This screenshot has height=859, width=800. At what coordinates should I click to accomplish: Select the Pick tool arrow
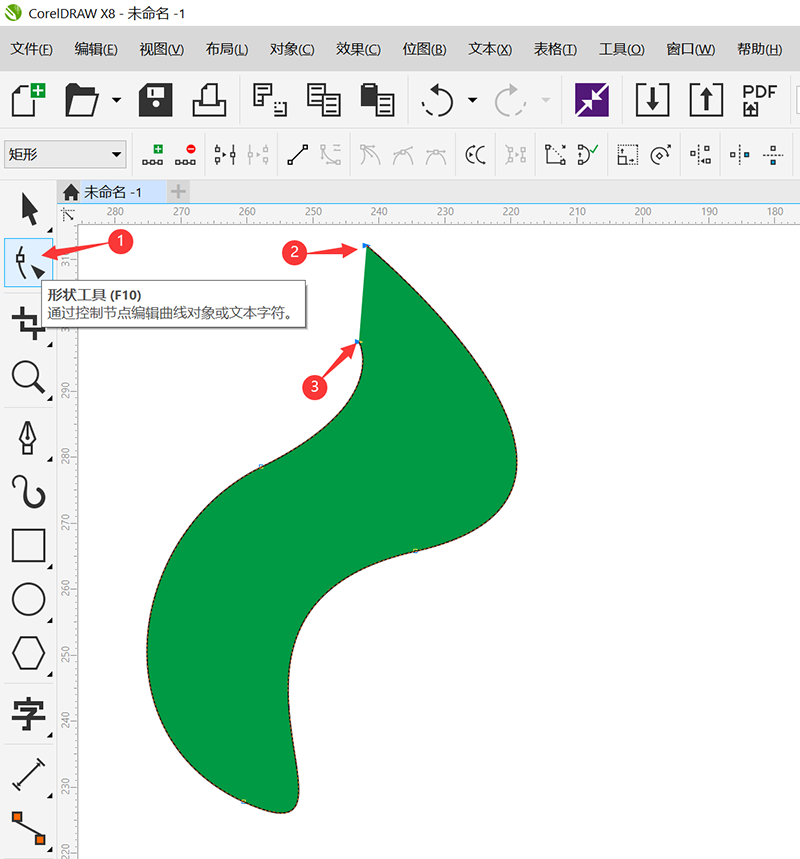tap(29, 210)
